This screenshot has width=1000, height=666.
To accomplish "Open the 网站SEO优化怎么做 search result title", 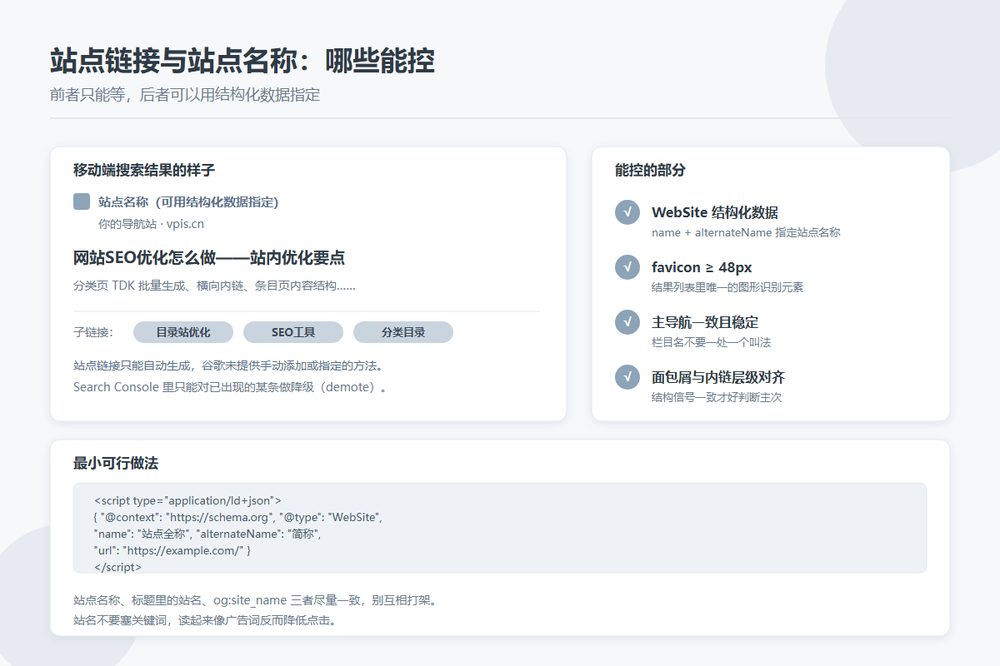I will click(x=209, y=258).
